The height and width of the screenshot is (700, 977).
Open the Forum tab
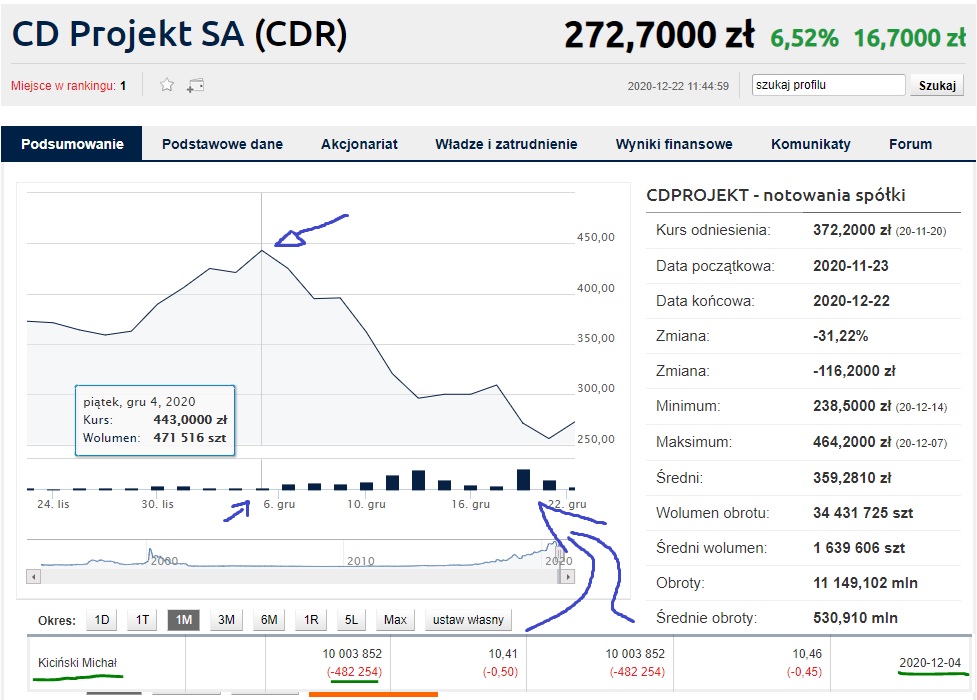910,144
